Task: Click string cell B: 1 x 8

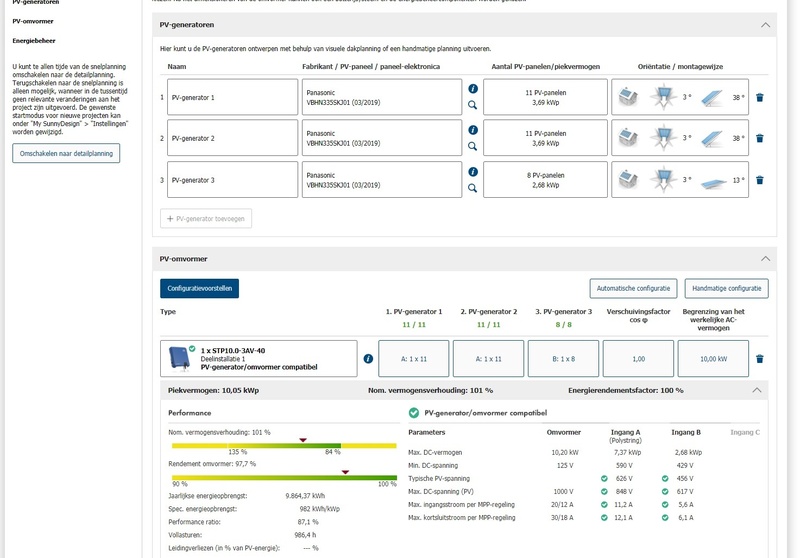Action: point(563,359)
